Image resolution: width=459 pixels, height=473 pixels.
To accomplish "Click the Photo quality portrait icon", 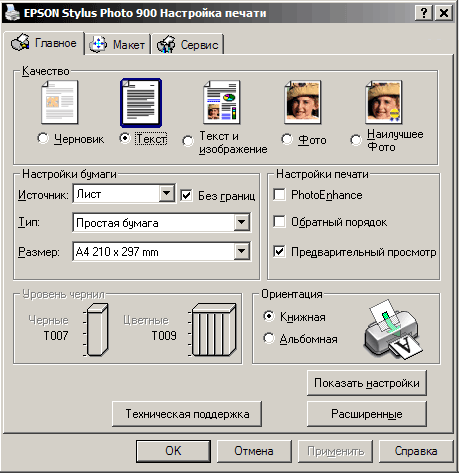I will pos(303,102).
